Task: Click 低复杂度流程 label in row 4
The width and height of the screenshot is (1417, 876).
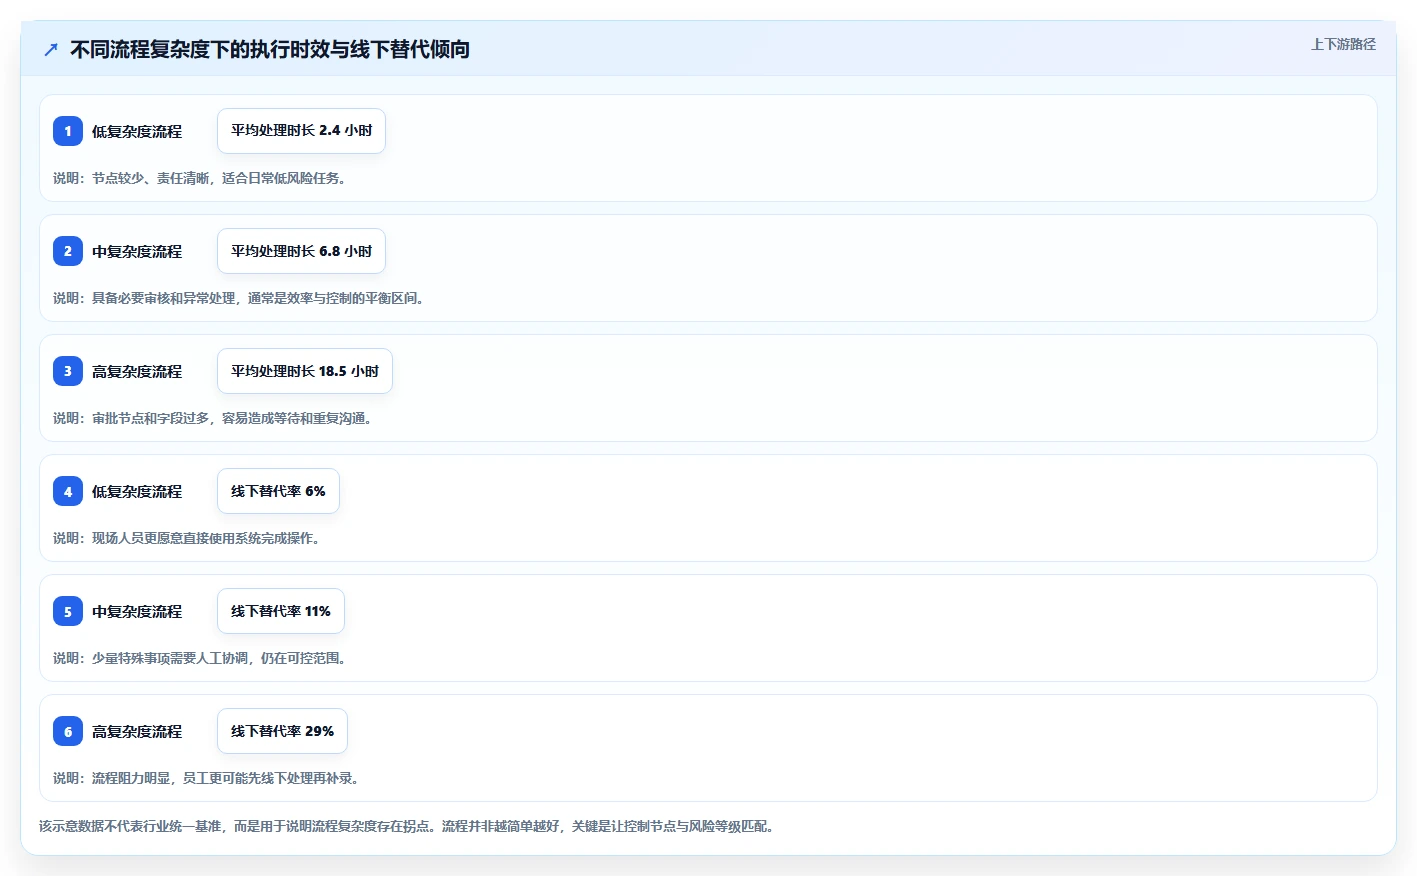Action: pyautogui.click(x=137, y=491)
